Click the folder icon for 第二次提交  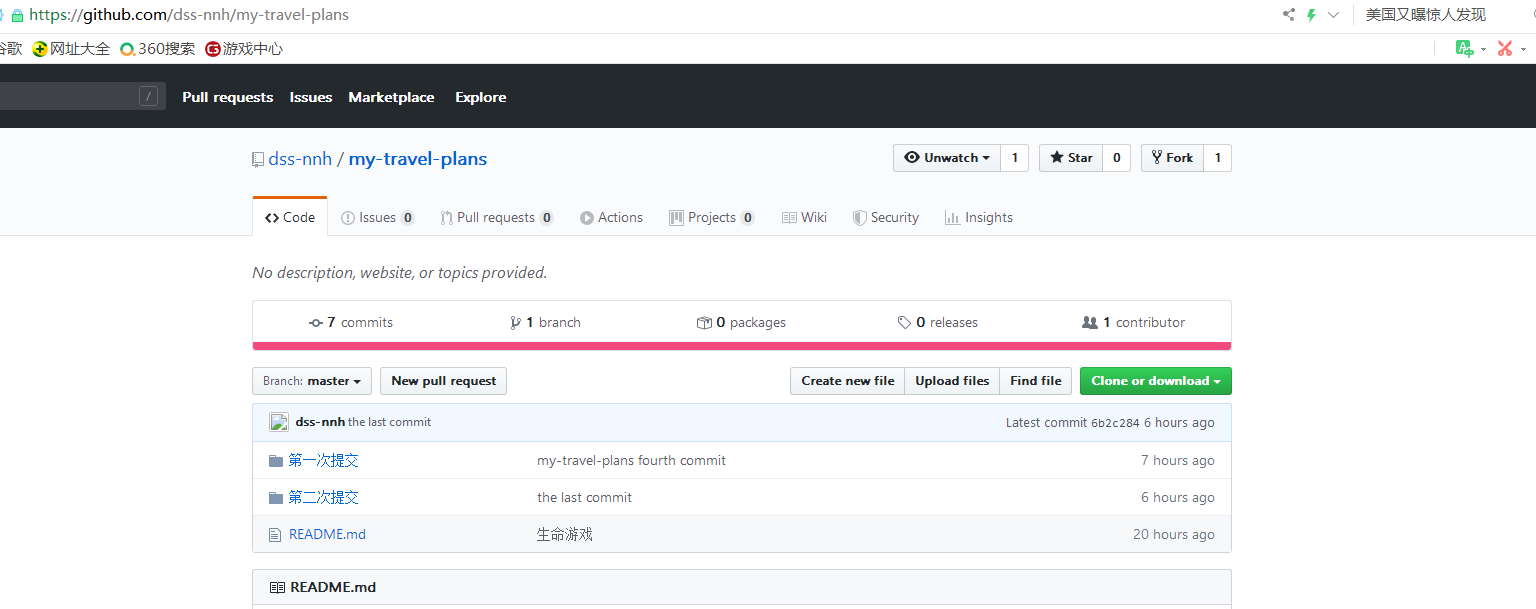pyautogui.click(x=276, y=498)
